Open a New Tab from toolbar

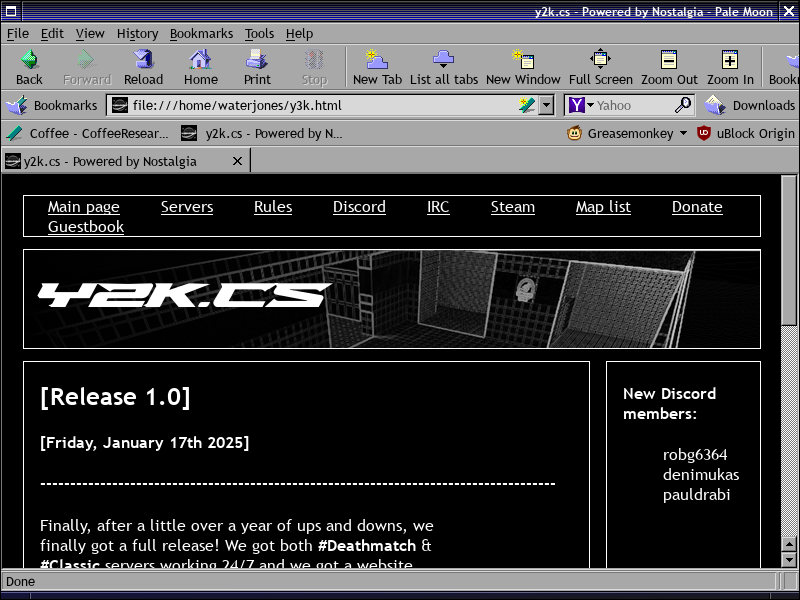(377, 67)
